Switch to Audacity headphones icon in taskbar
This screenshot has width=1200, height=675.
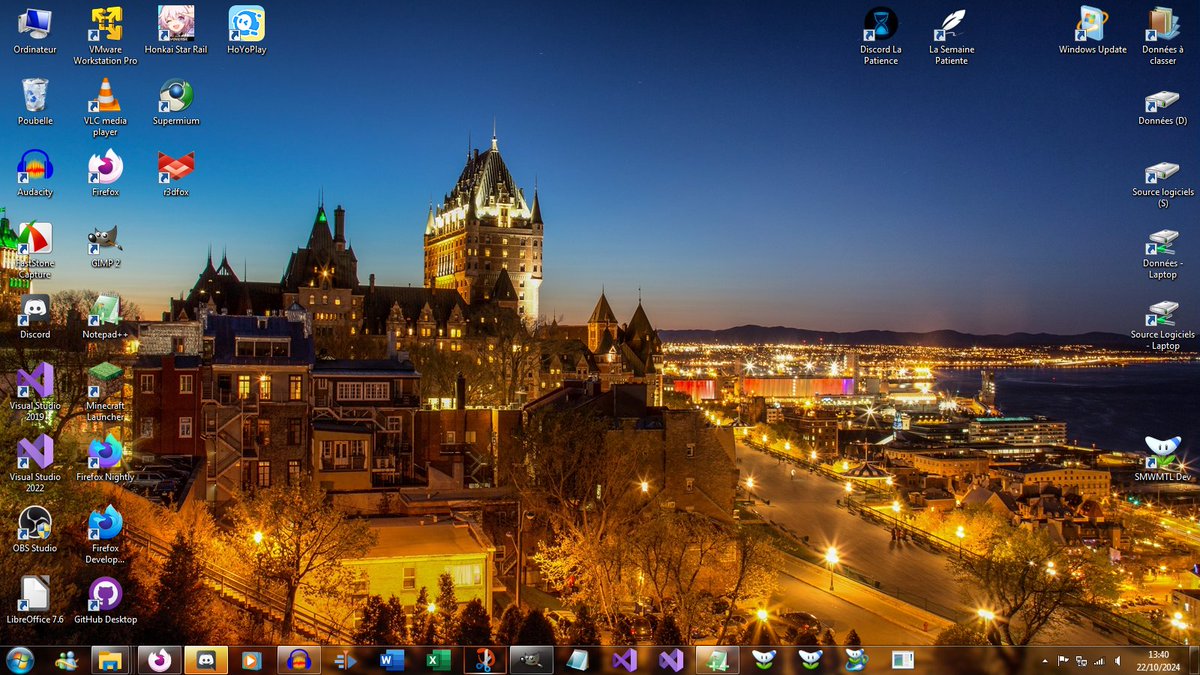tap(298, 660)
